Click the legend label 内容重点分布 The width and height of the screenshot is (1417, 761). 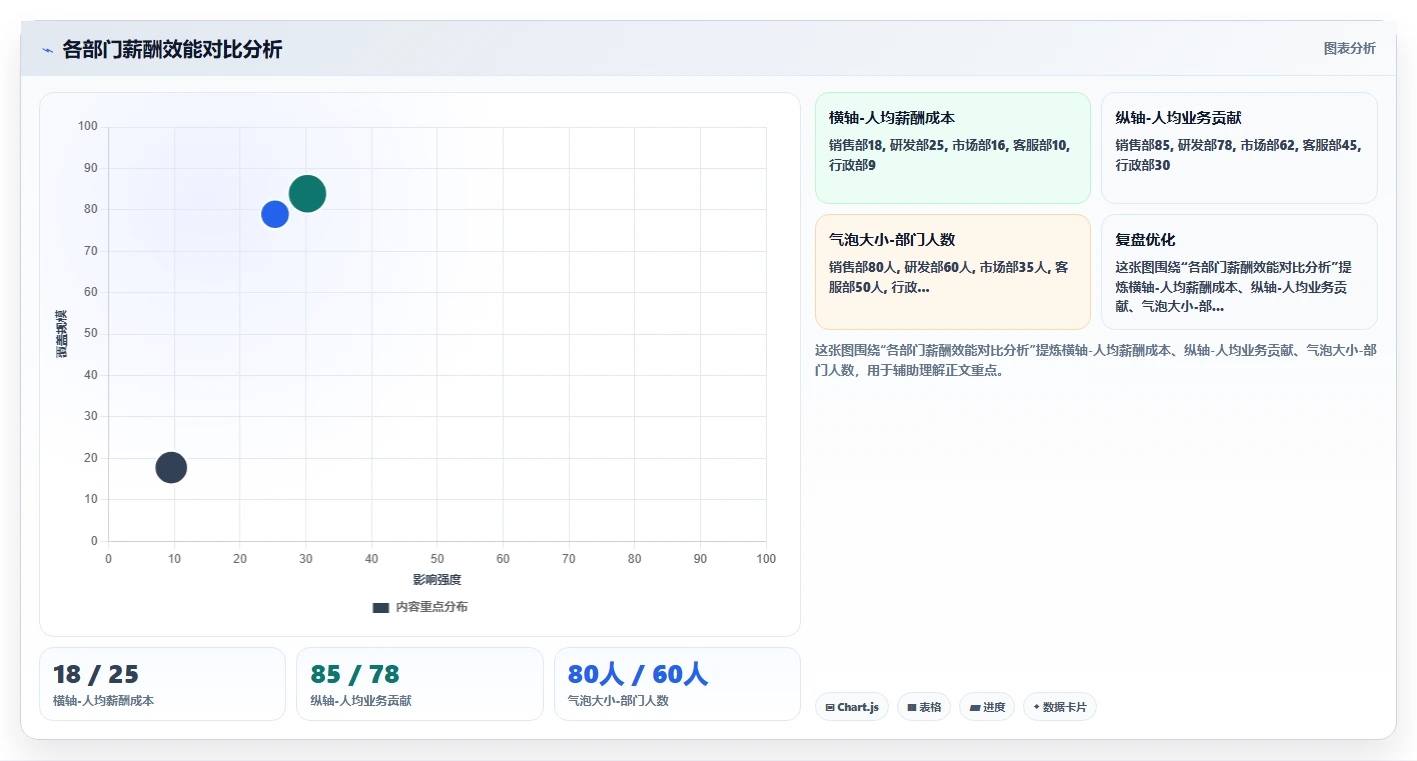431,607
